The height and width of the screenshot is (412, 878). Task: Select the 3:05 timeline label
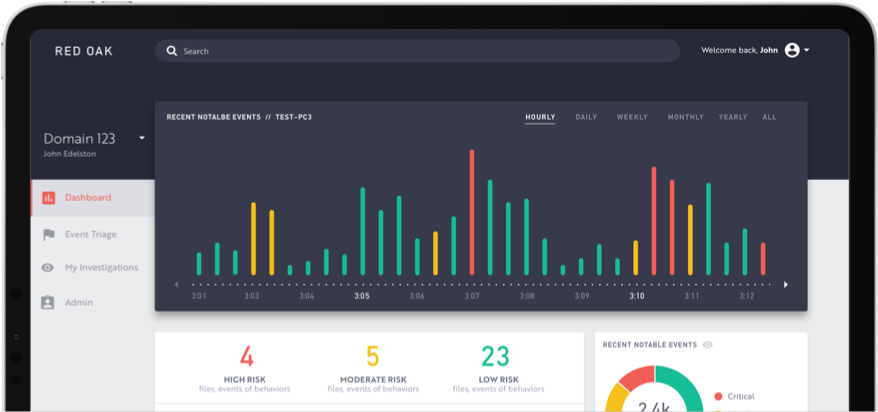point(362,296)
